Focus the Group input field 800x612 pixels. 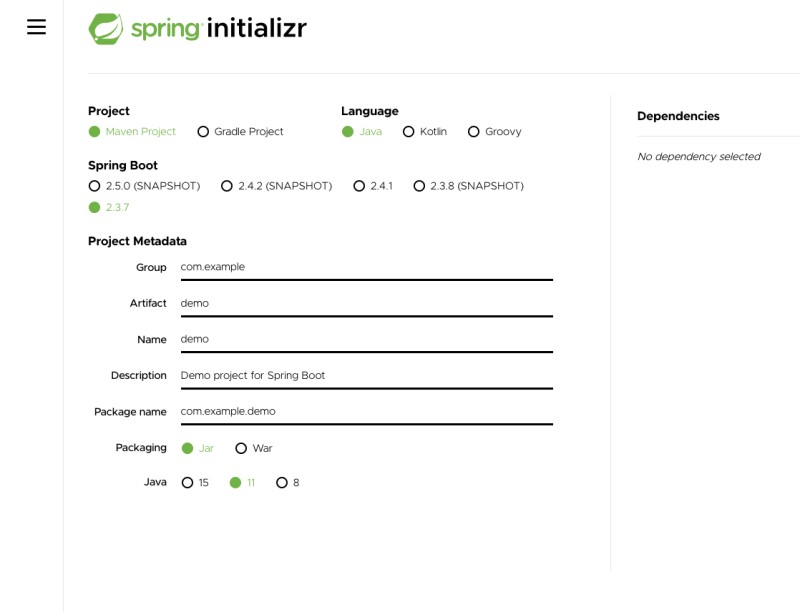click(x=366, y=268)
